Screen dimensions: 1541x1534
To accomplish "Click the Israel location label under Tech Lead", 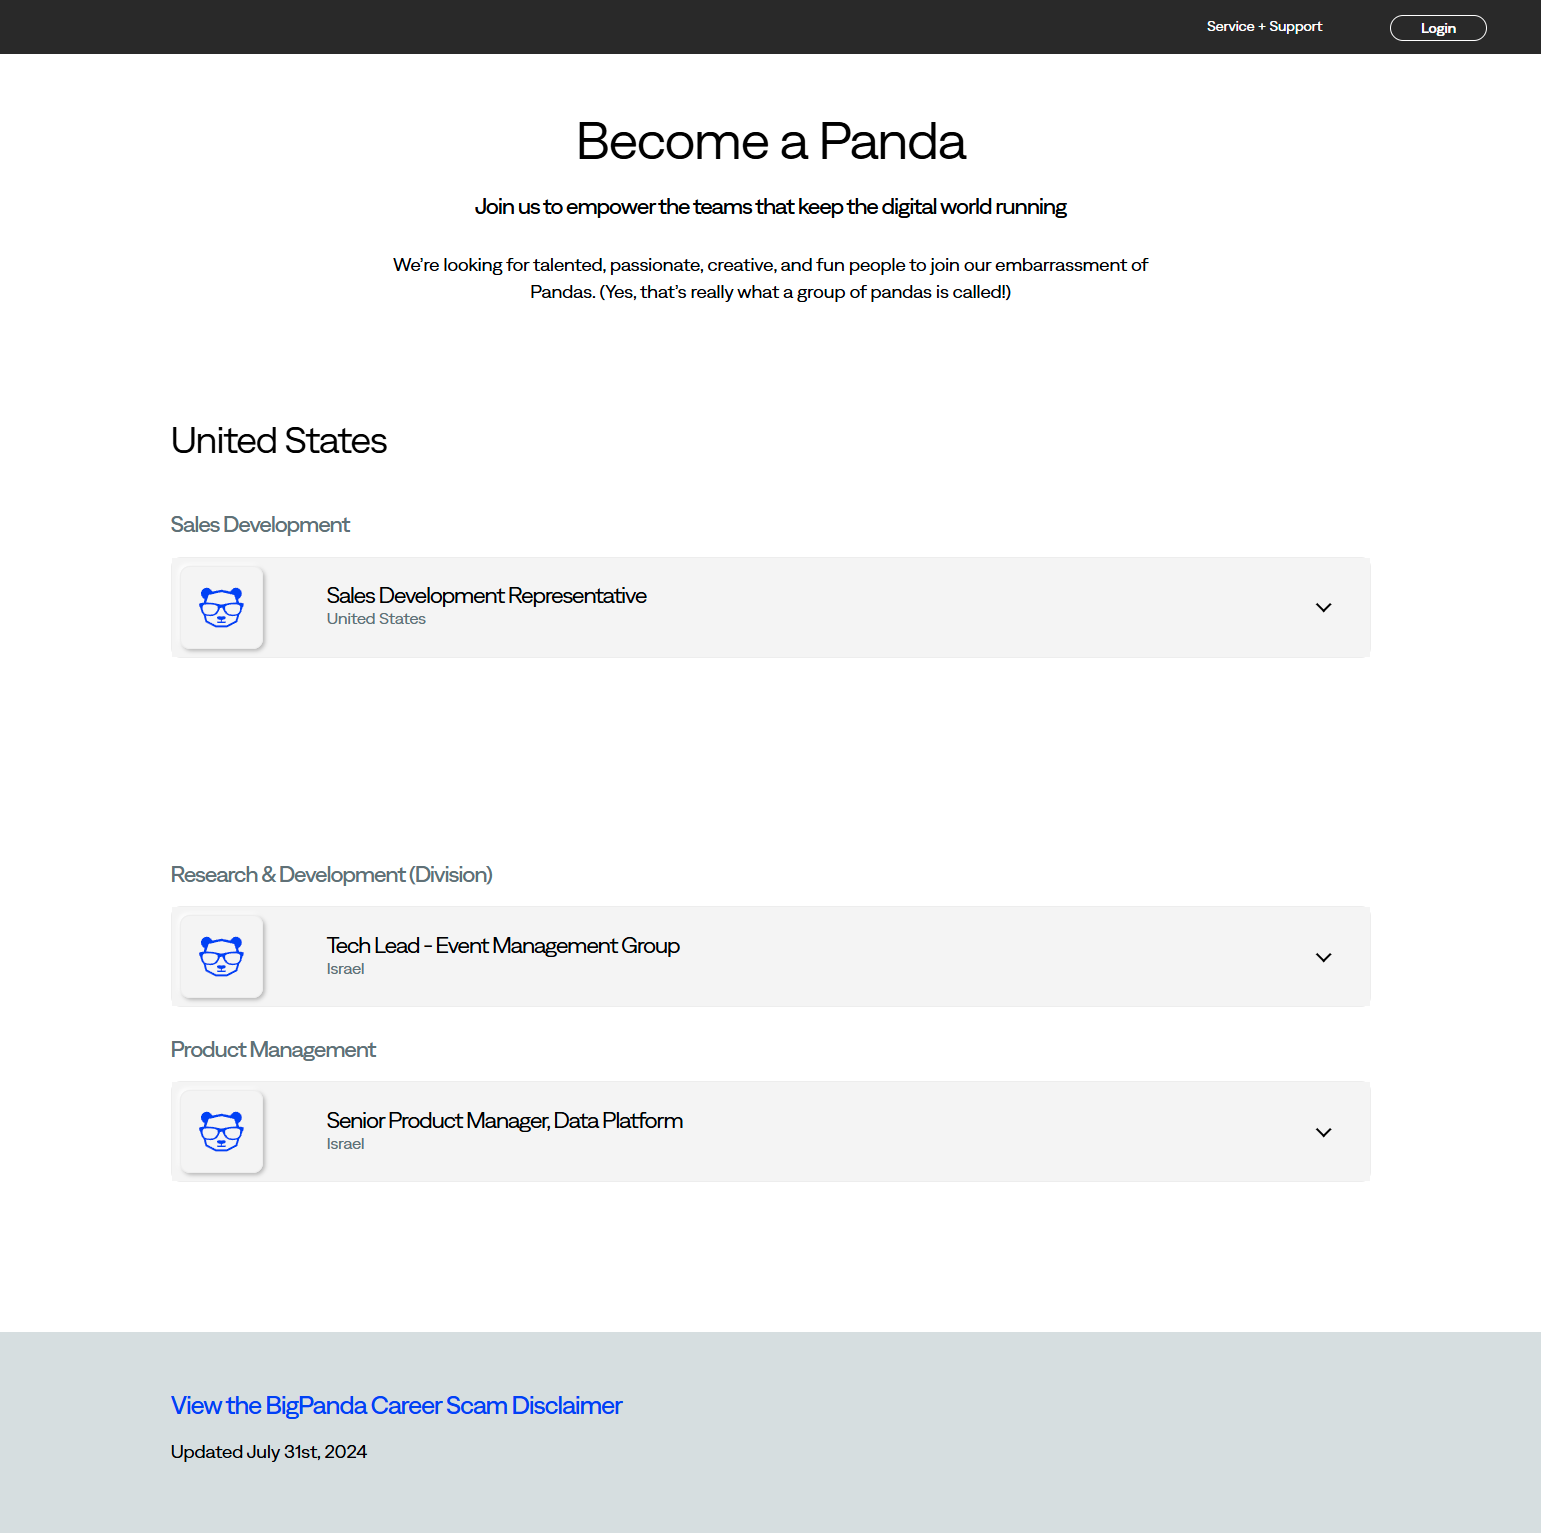I will tap(345, 968).
